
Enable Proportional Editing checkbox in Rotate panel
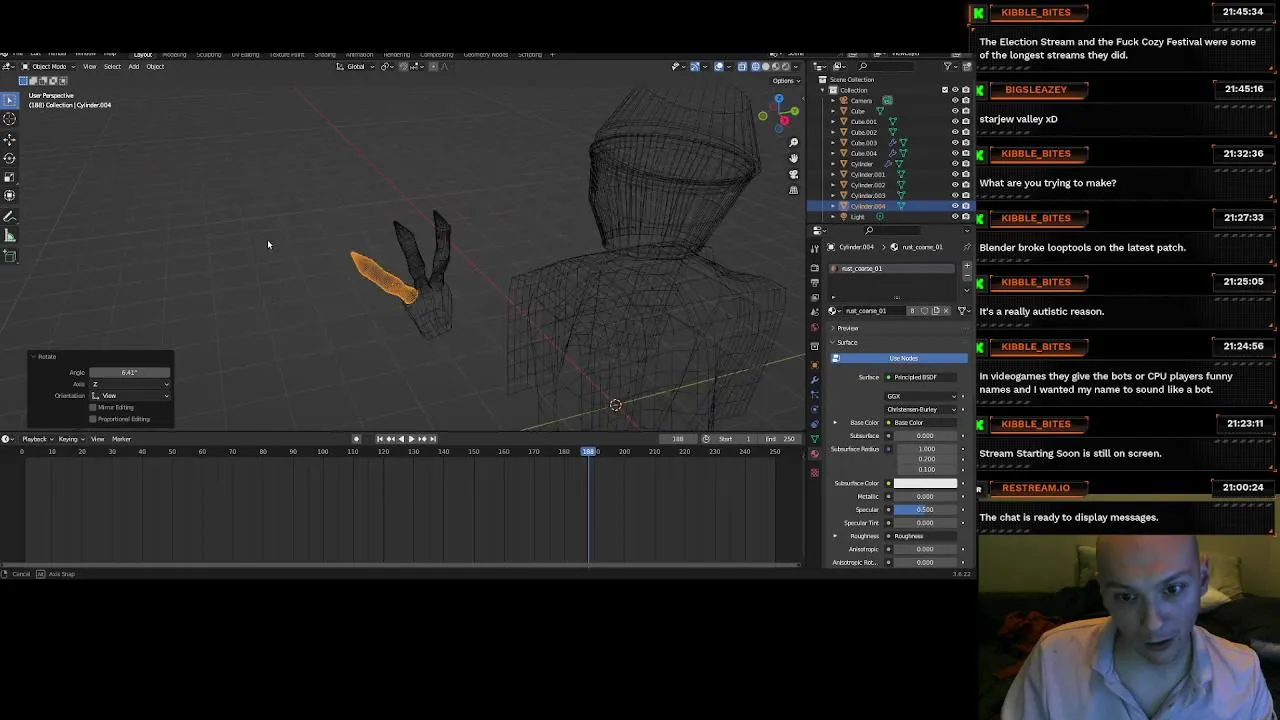point(93,419)
